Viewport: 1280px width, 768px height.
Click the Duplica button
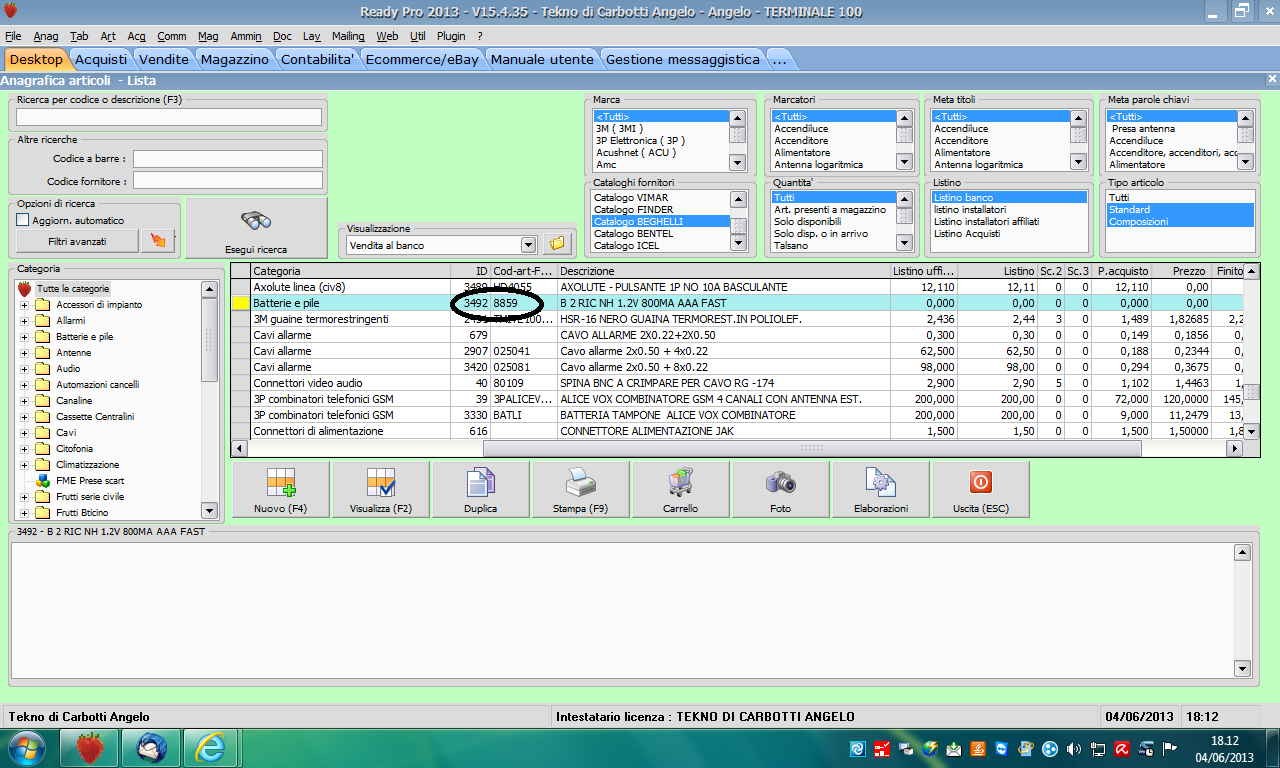click(480, 490)
